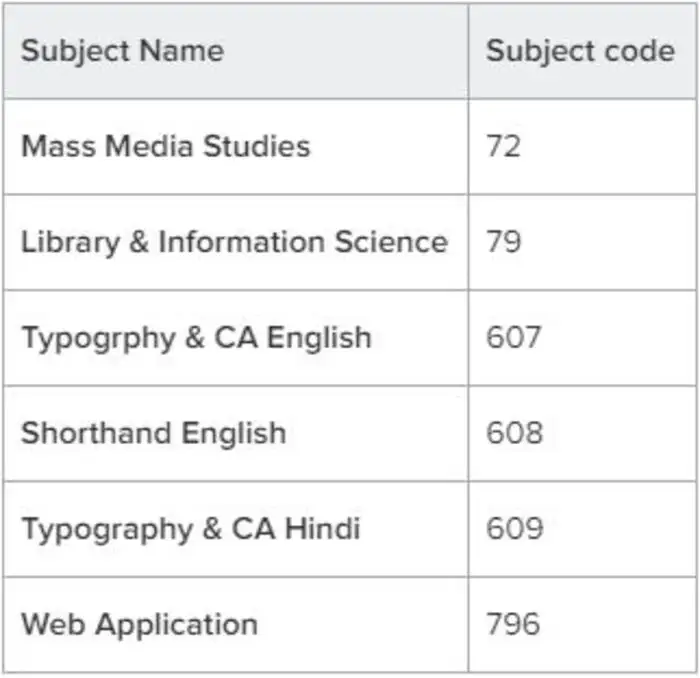Click subject code 609
Viewport: 700px width, 678px height.
pyautogui.click(x=514, y=528)
